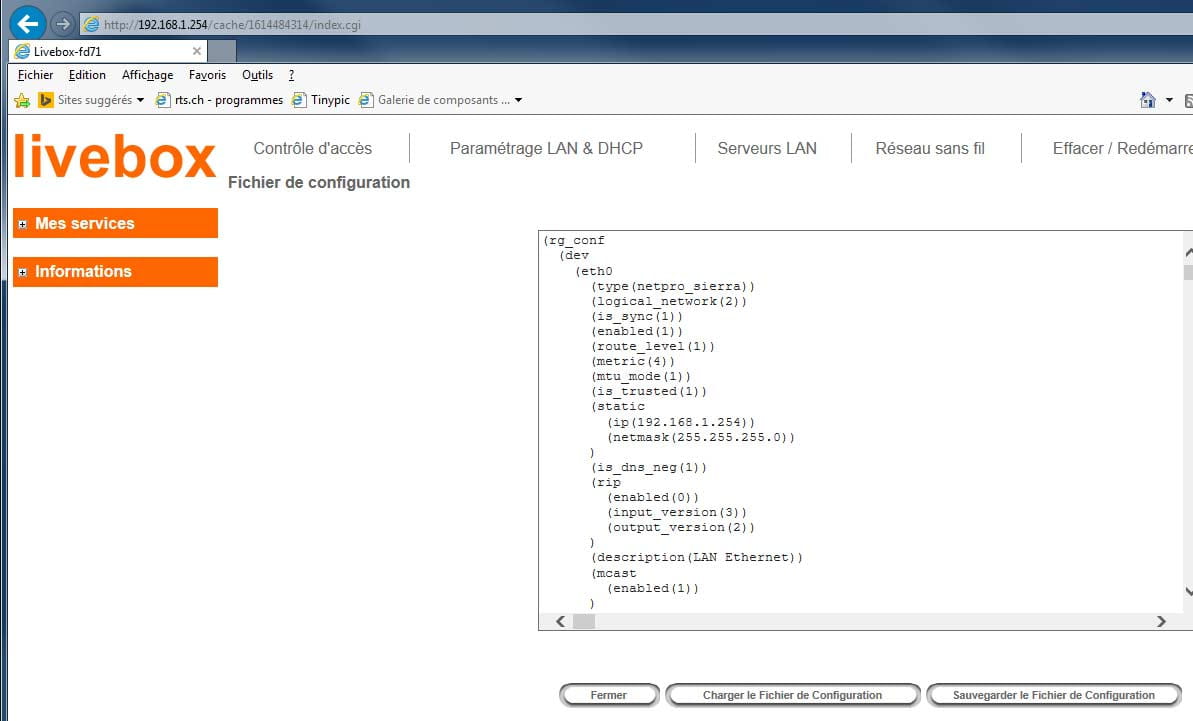Expand the Mes services plus icon
This screenshot has height=721, width=1193.
pos(23,224)
